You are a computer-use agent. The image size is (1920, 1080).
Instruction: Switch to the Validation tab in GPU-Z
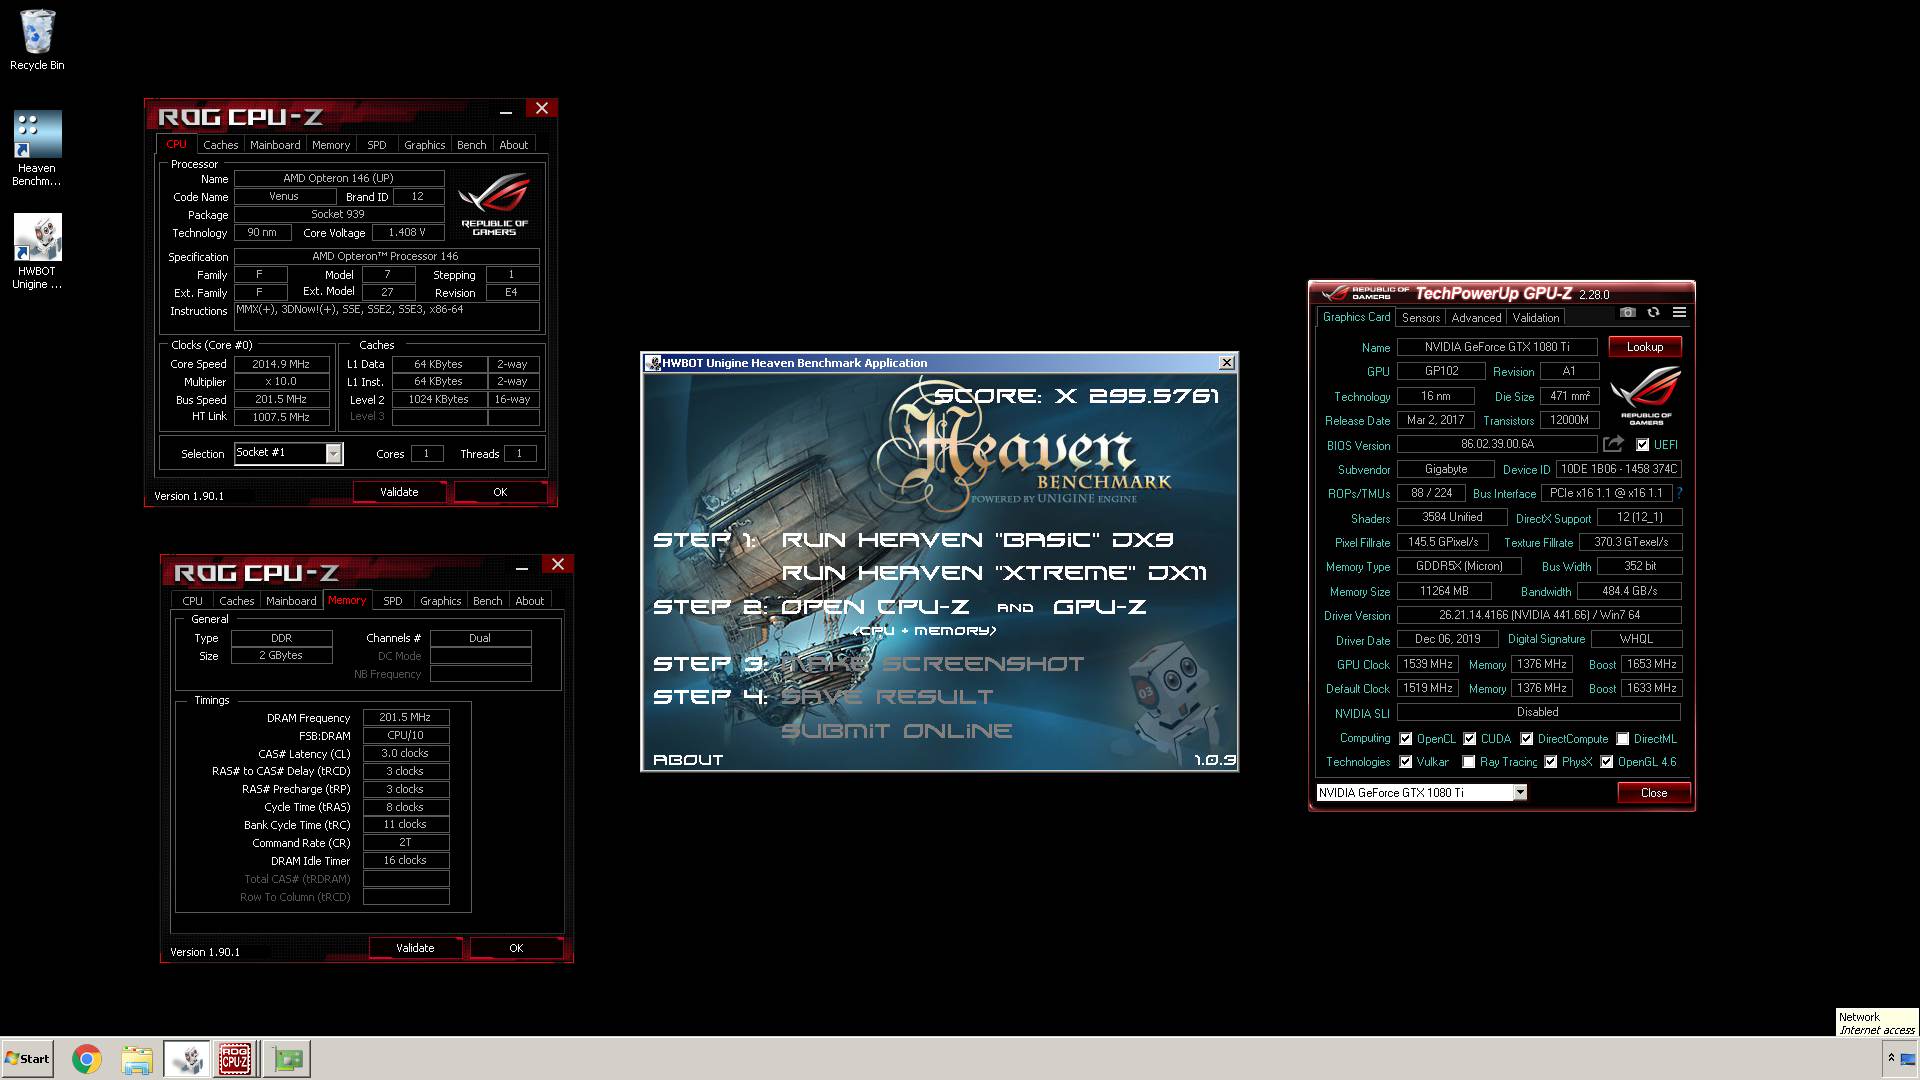click(1535, 318)
